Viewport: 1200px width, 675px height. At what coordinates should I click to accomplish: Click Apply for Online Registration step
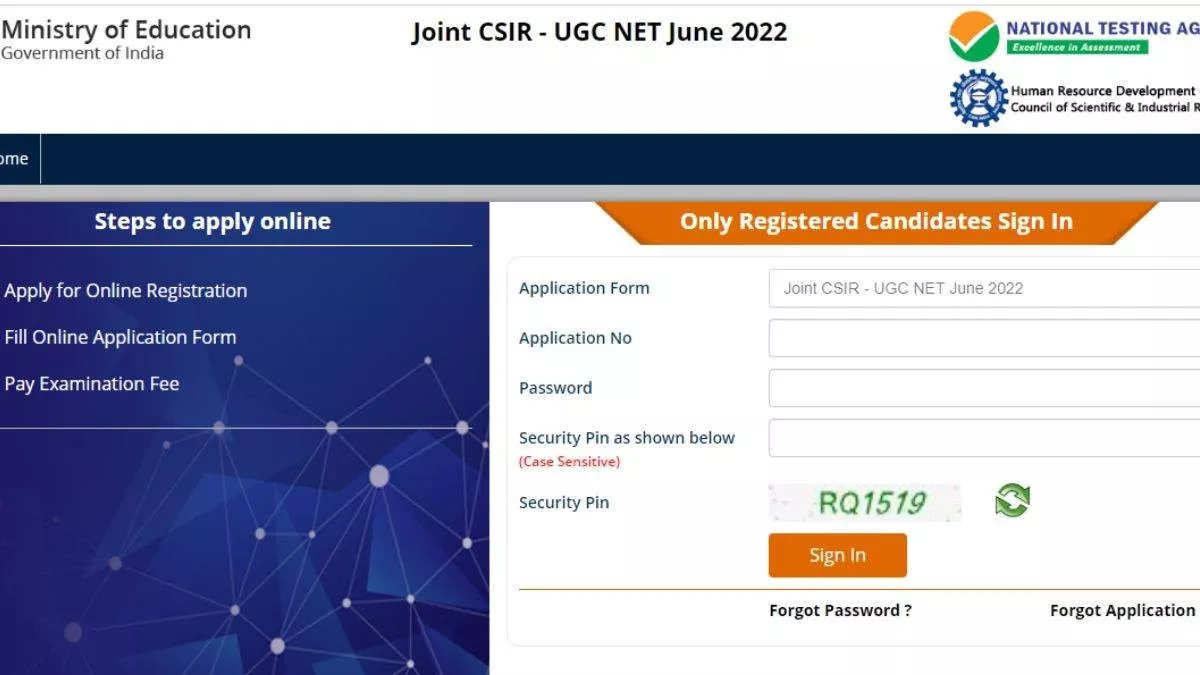pos(126,291)
